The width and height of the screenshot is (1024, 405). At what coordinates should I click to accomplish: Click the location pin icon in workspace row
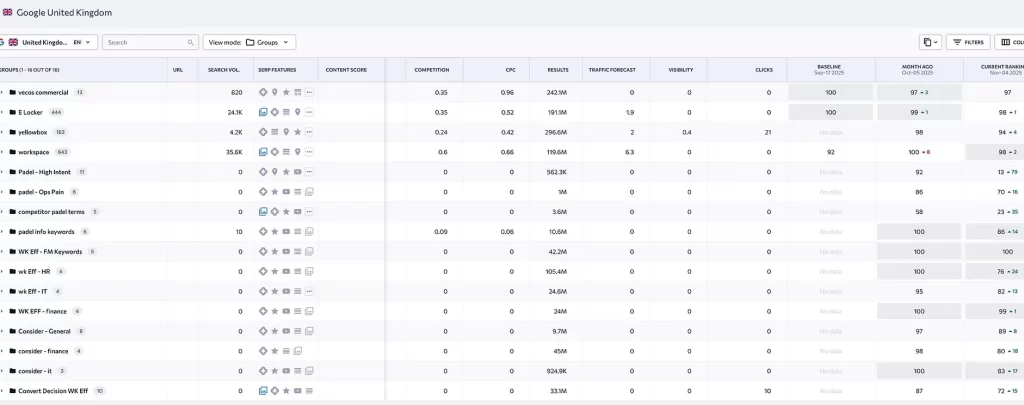298,152
